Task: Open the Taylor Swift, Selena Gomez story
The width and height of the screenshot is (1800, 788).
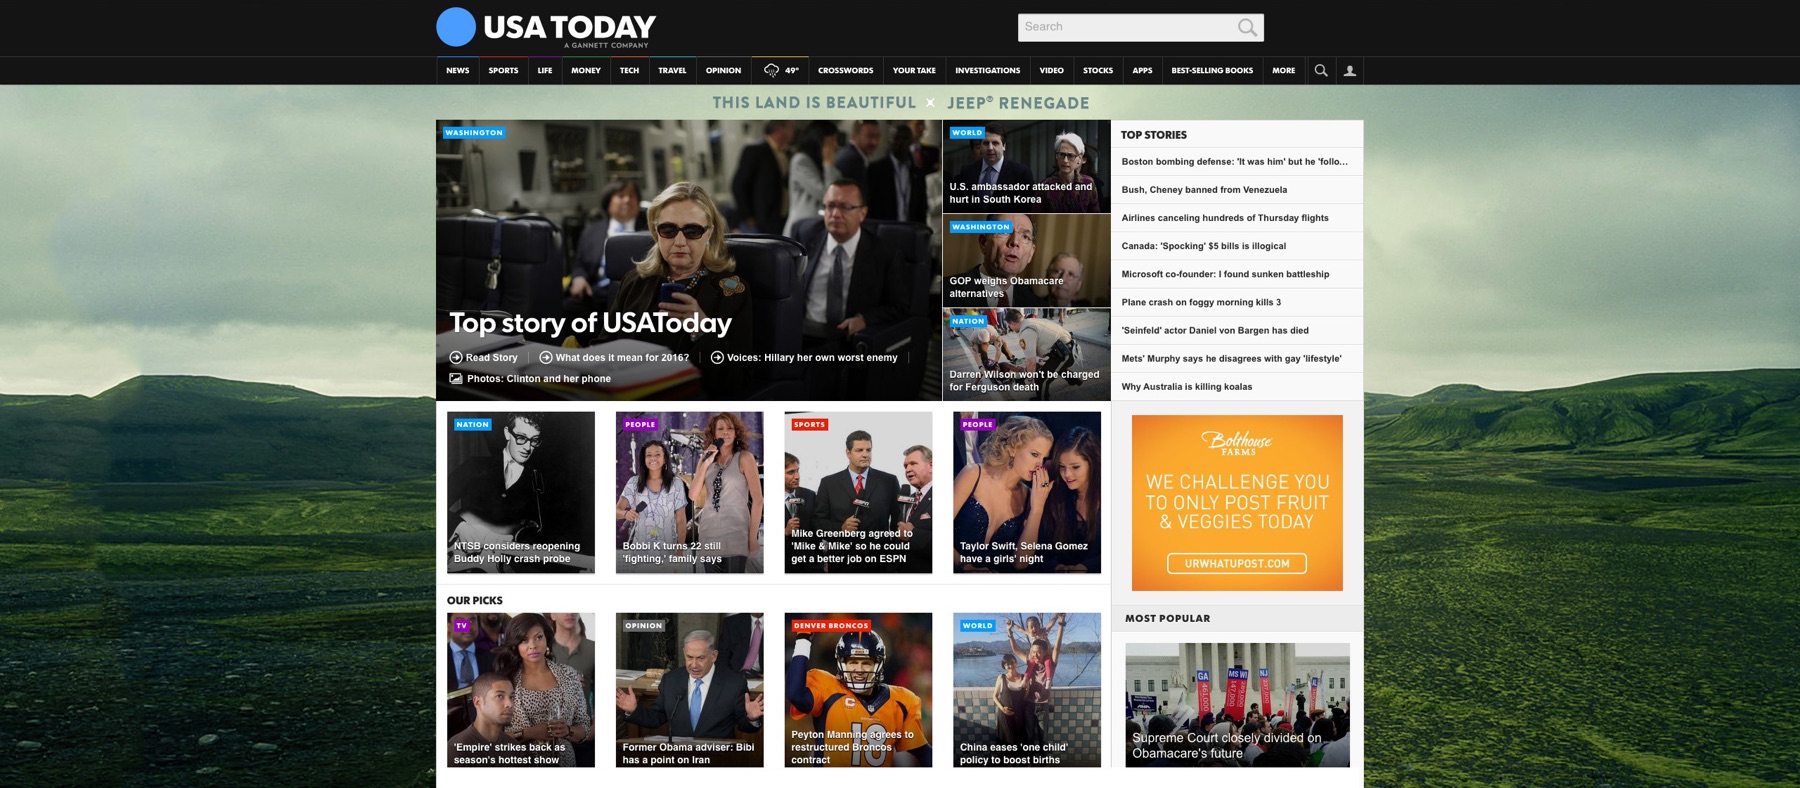Action: (x=1027, y=492)
